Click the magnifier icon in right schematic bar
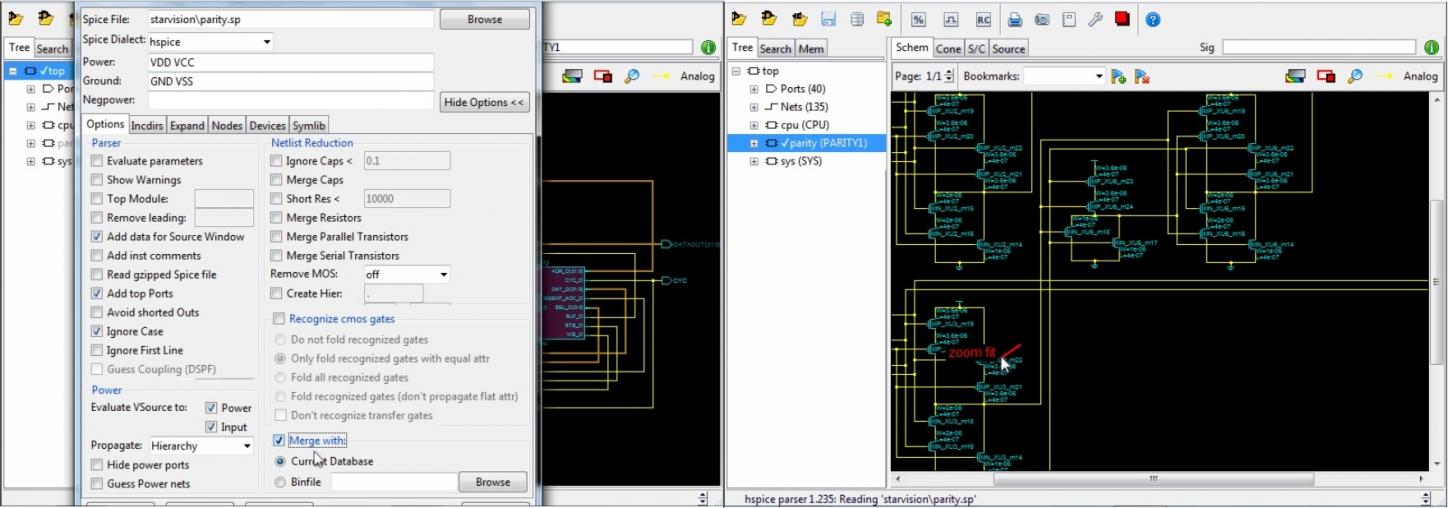 [x=1355, y=76]
